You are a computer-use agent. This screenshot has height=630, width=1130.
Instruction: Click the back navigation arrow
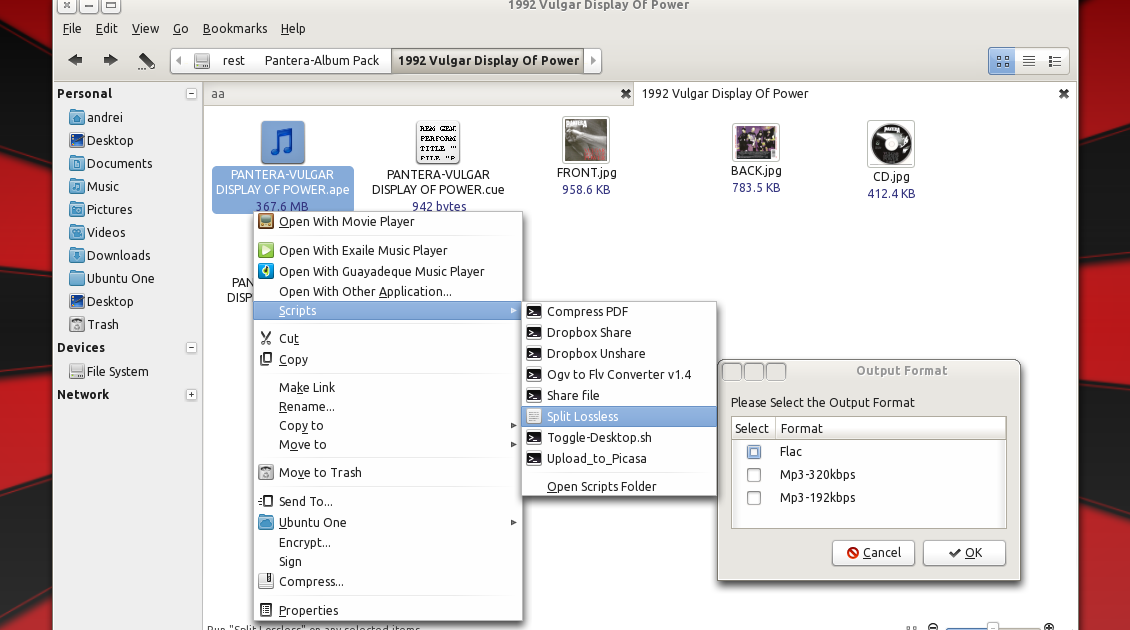click(x=74, y=60)
